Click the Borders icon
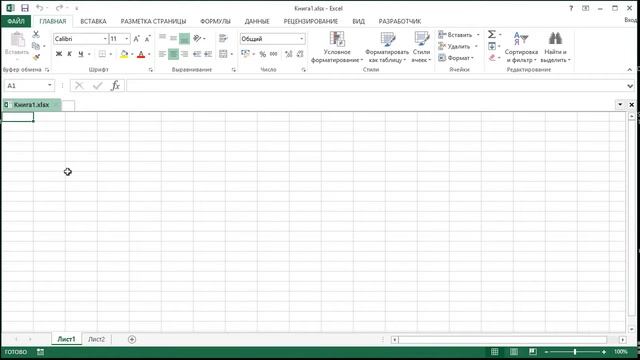Screen dimensions: 640x360 (x=102, y=54)
